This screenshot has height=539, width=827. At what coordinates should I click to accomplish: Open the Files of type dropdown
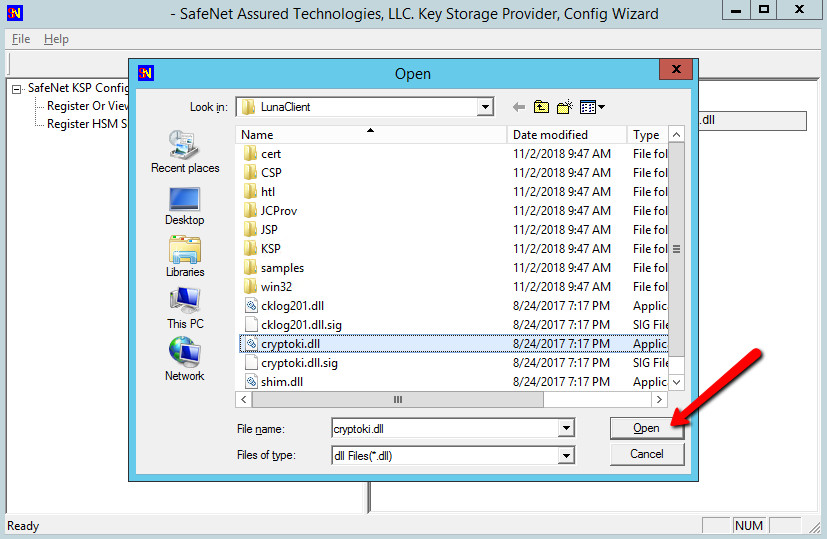566,455
